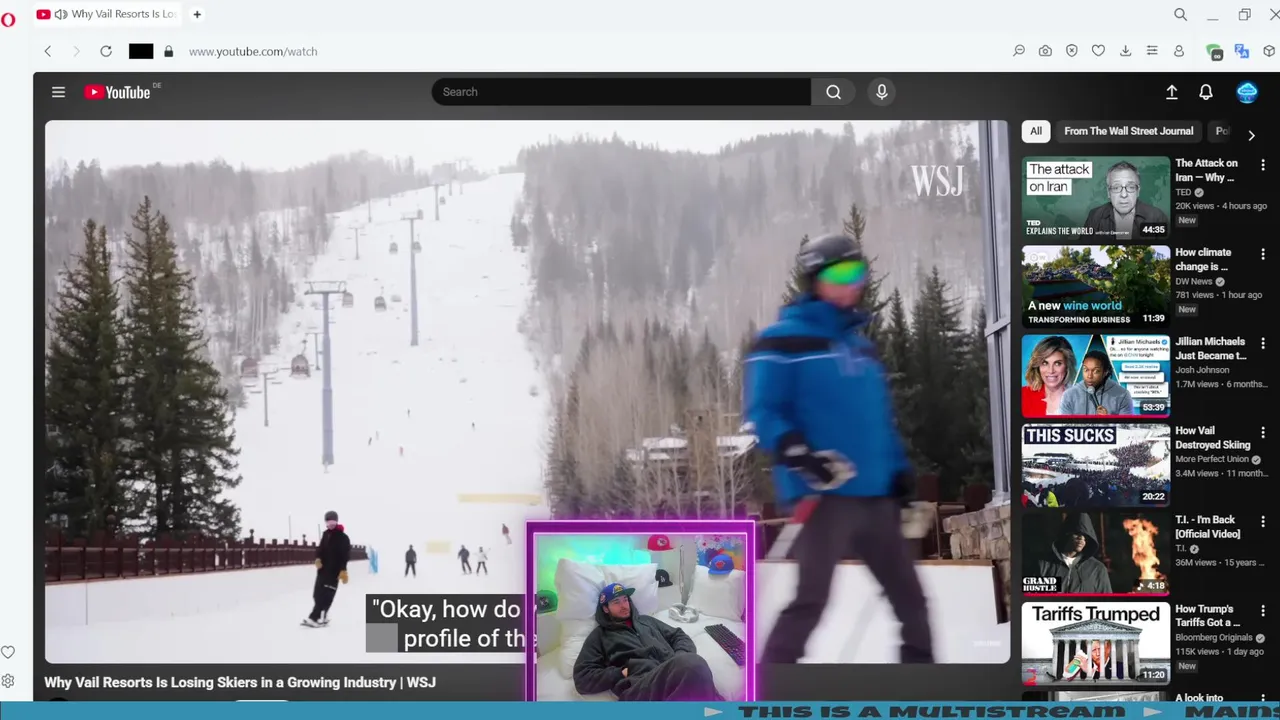
Task: Open the browser profile person icon
Action: 1179,51
